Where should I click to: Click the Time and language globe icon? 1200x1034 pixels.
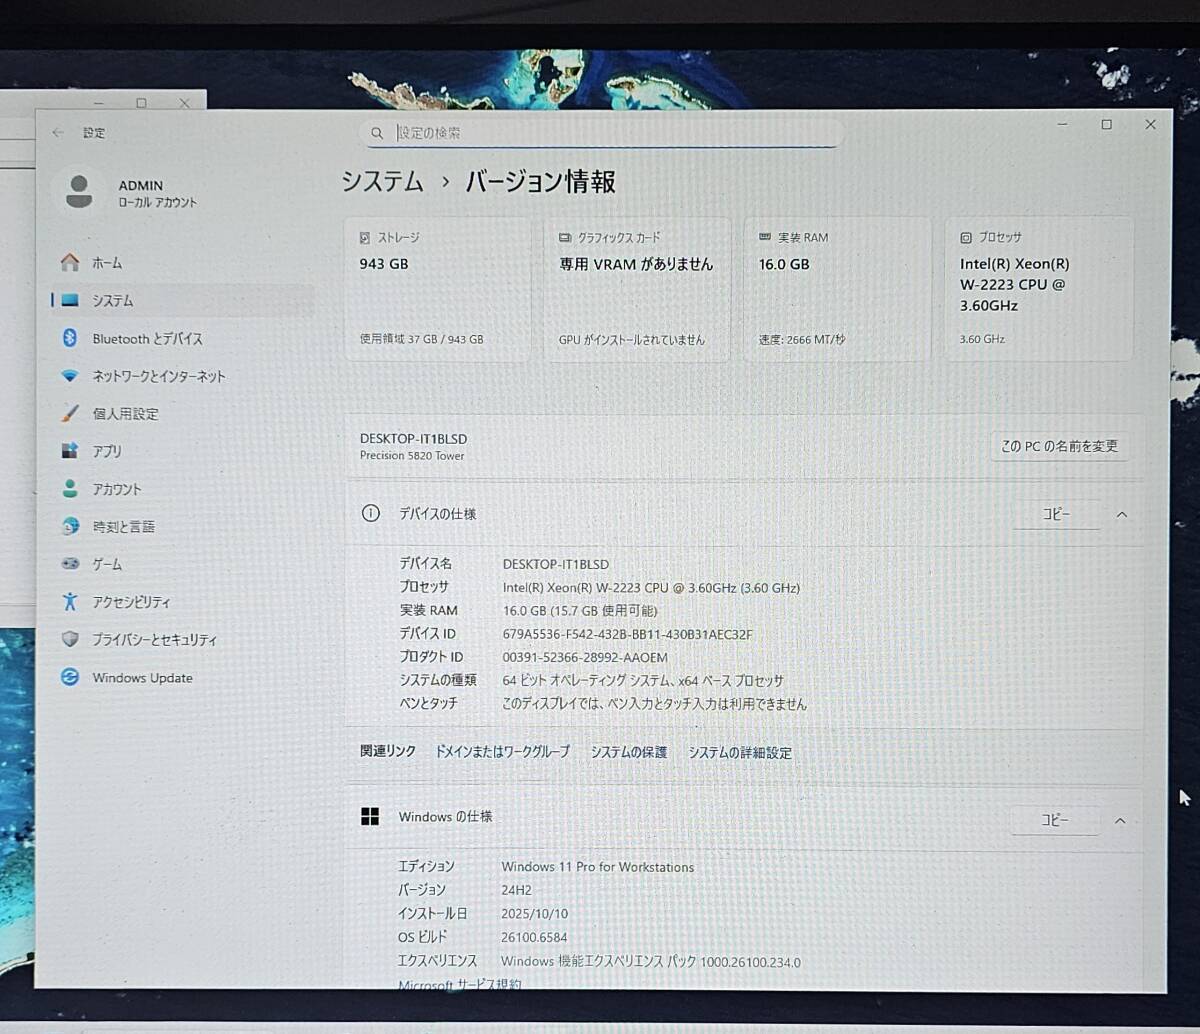69,526
